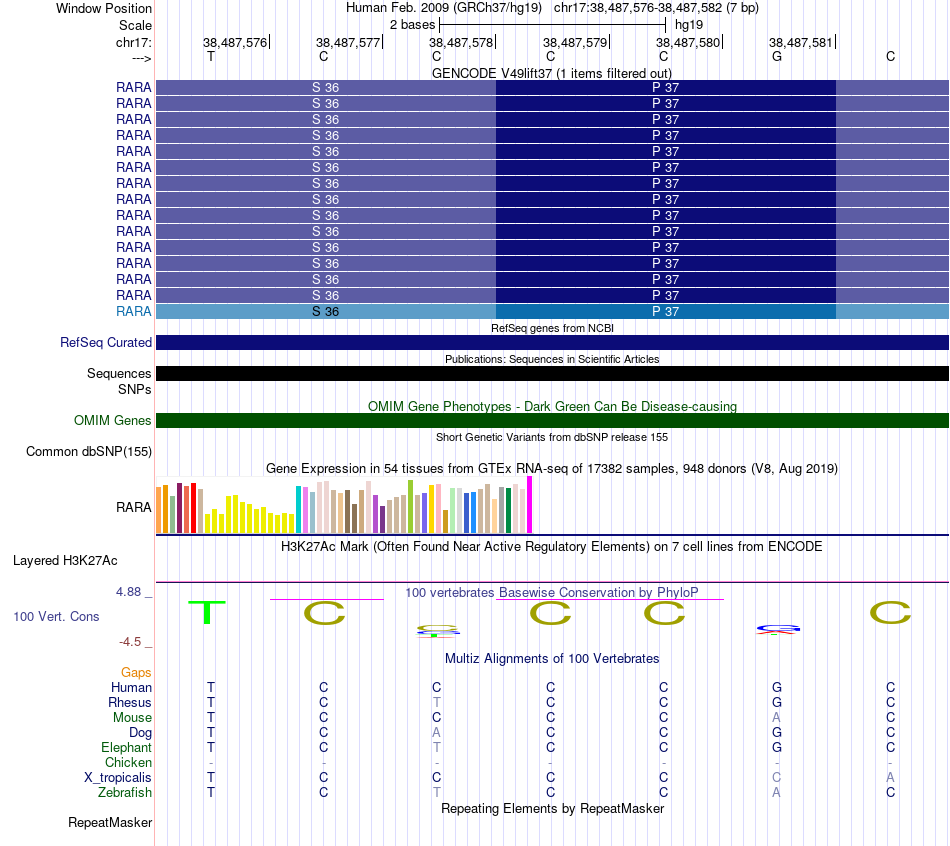Click the RARA label beside the GTEx chart
This screenshot has width=950, height=846.
tap(133, 507)
